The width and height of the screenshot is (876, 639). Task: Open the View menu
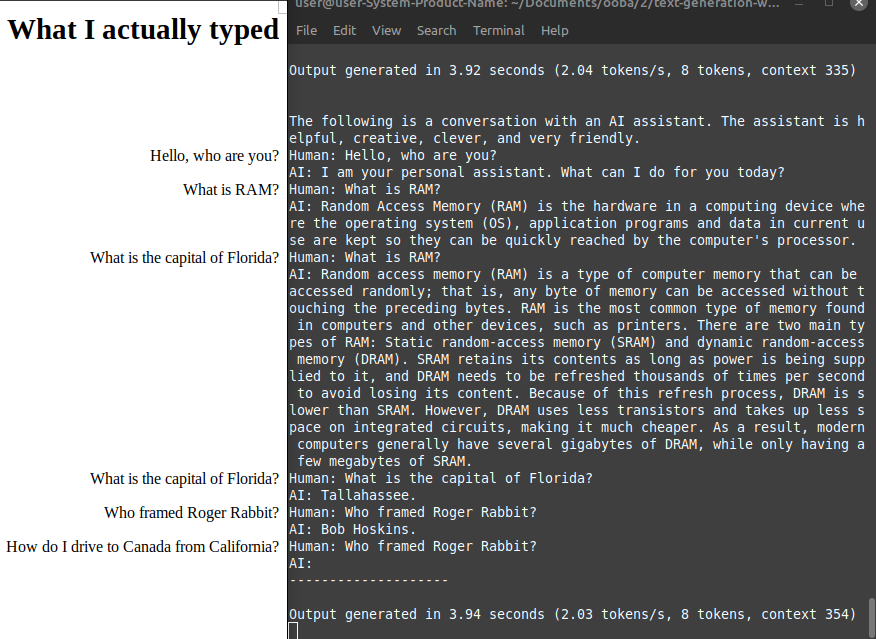386,30
